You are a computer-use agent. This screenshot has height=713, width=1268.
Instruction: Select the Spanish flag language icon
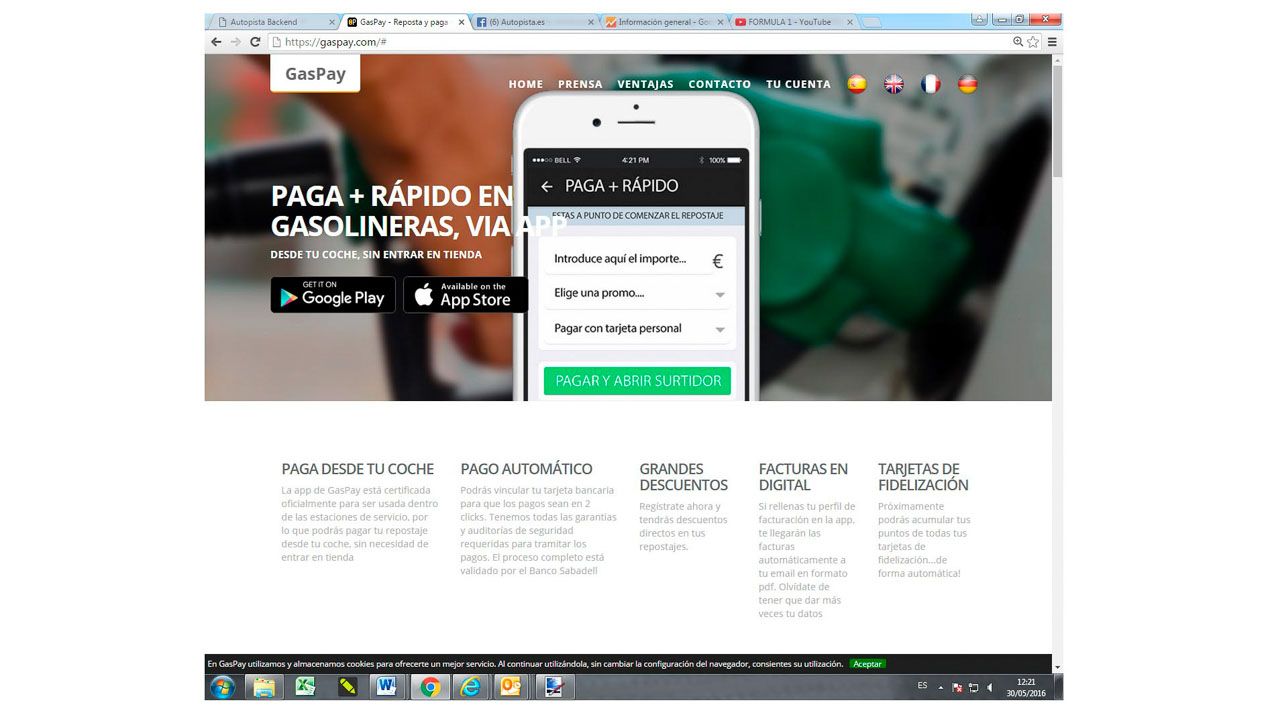(x=857, y=85)
